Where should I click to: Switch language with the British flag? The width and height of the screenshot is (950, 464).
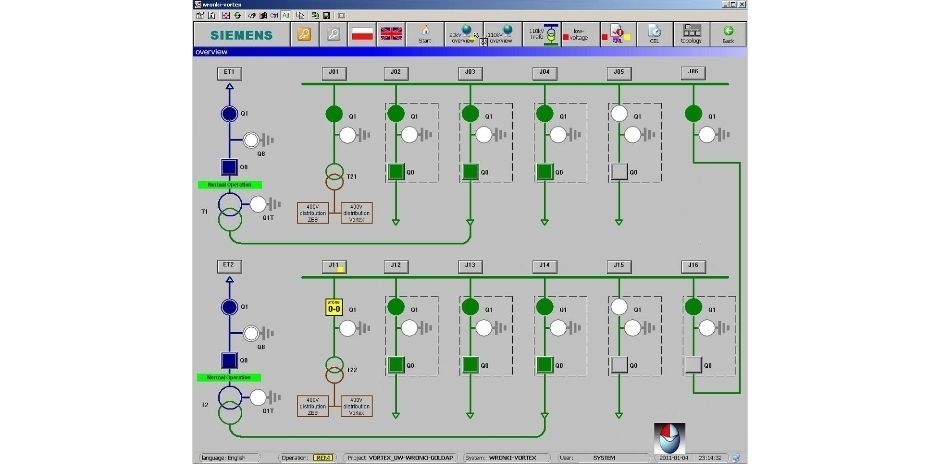tap(392, 35)
